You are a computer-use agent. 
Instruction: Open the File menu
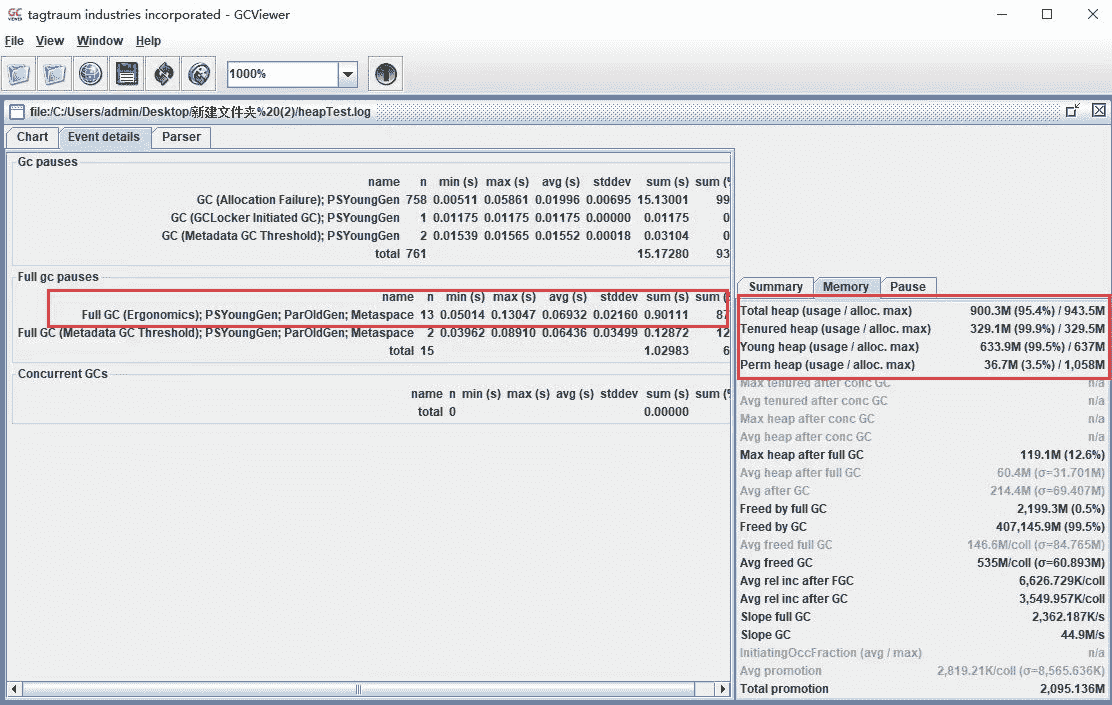[14, 41]
